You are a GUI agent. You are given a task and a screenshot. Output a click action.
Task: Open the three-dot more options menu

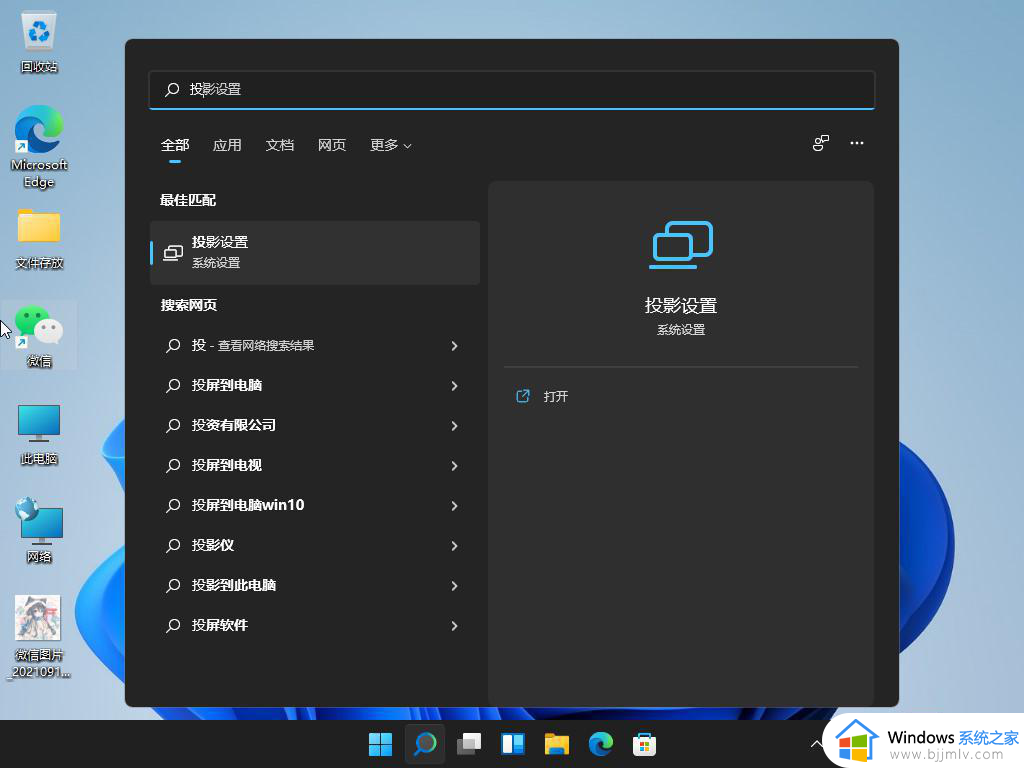tap(857, 143)
